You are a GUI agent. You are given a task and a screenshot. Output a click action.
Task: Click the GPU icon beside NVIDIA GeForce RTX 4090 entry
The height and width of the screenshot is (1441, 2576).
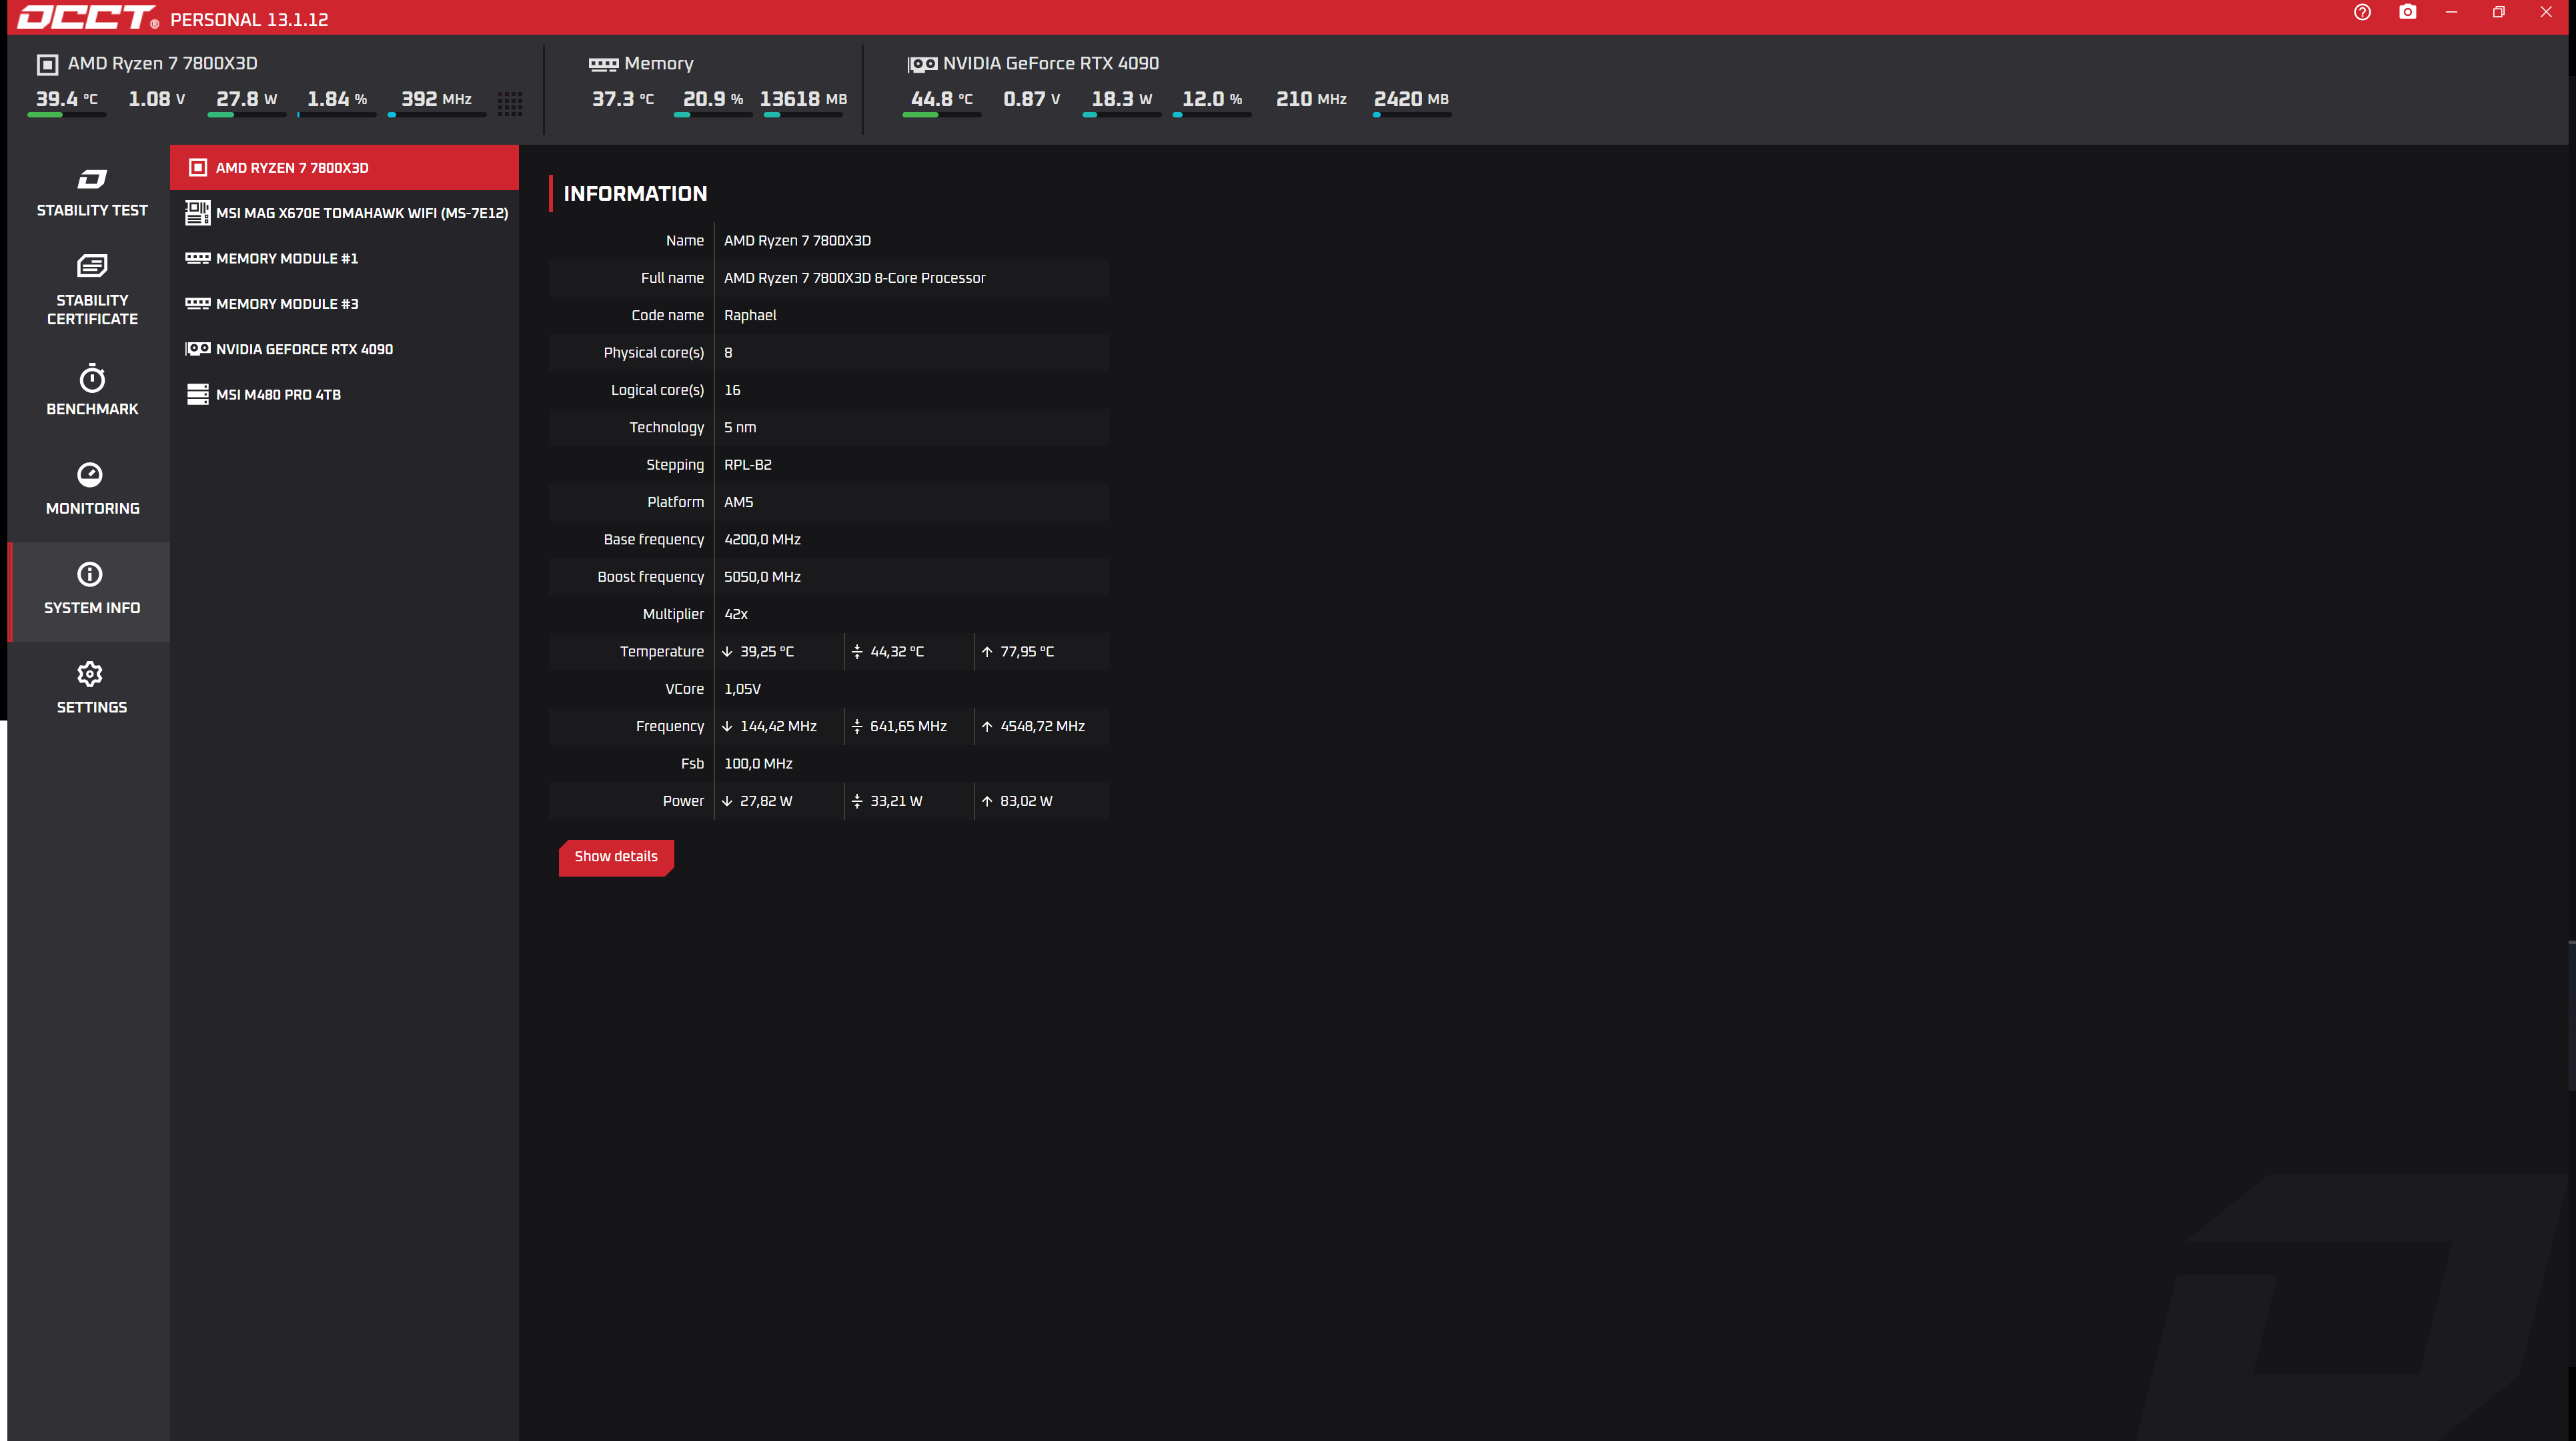(197, 349)
